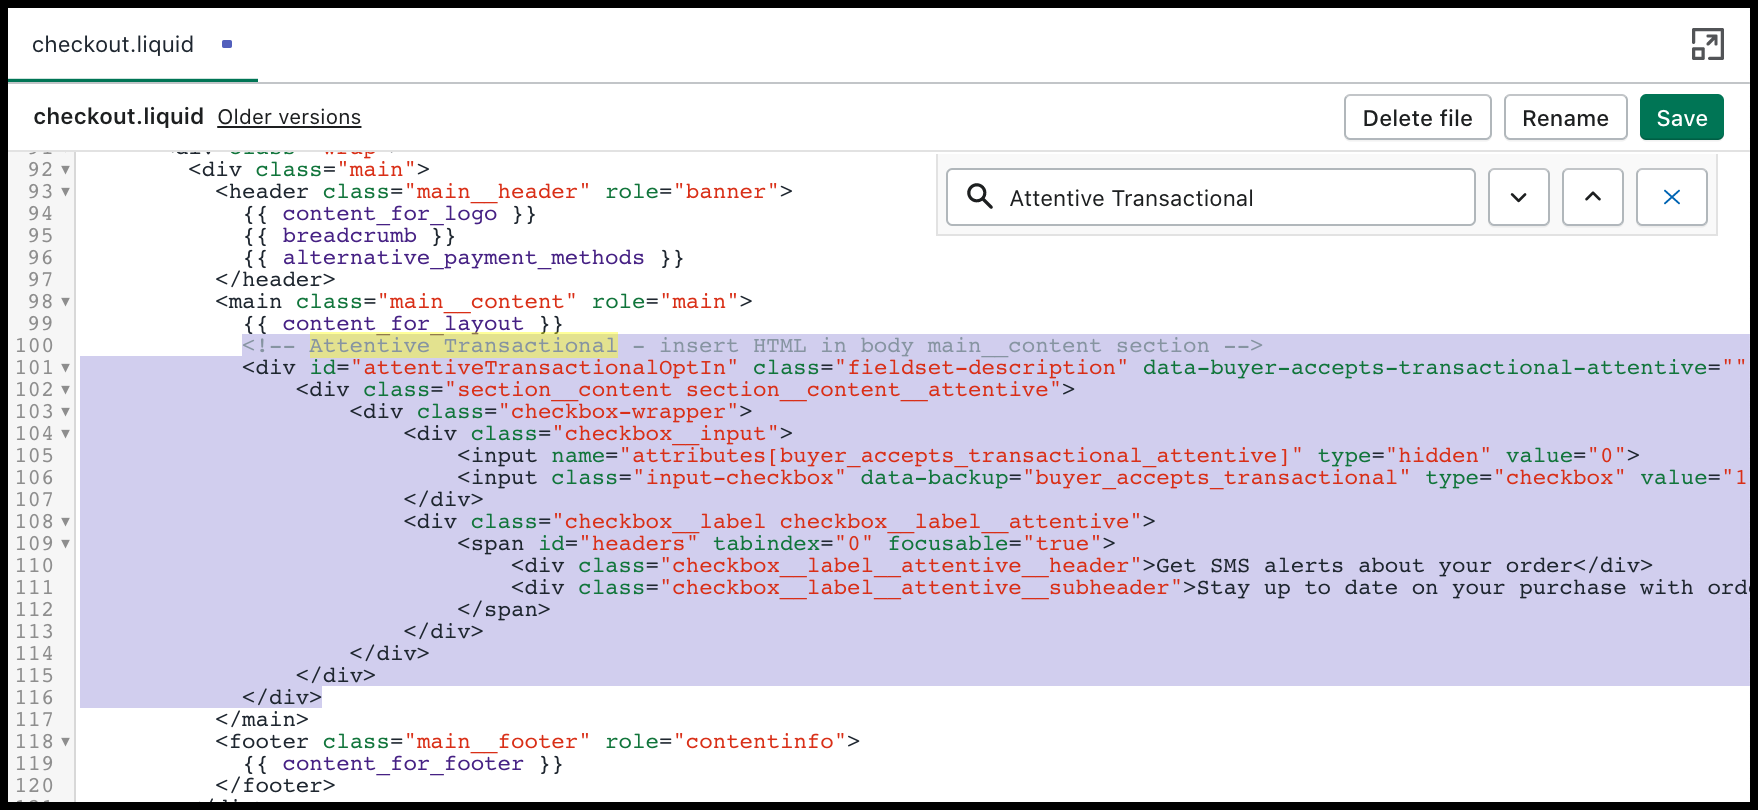This screenshot has width=1758, height=810.
Task: Collapse code fold at line 92
Action: coord(66,170)
